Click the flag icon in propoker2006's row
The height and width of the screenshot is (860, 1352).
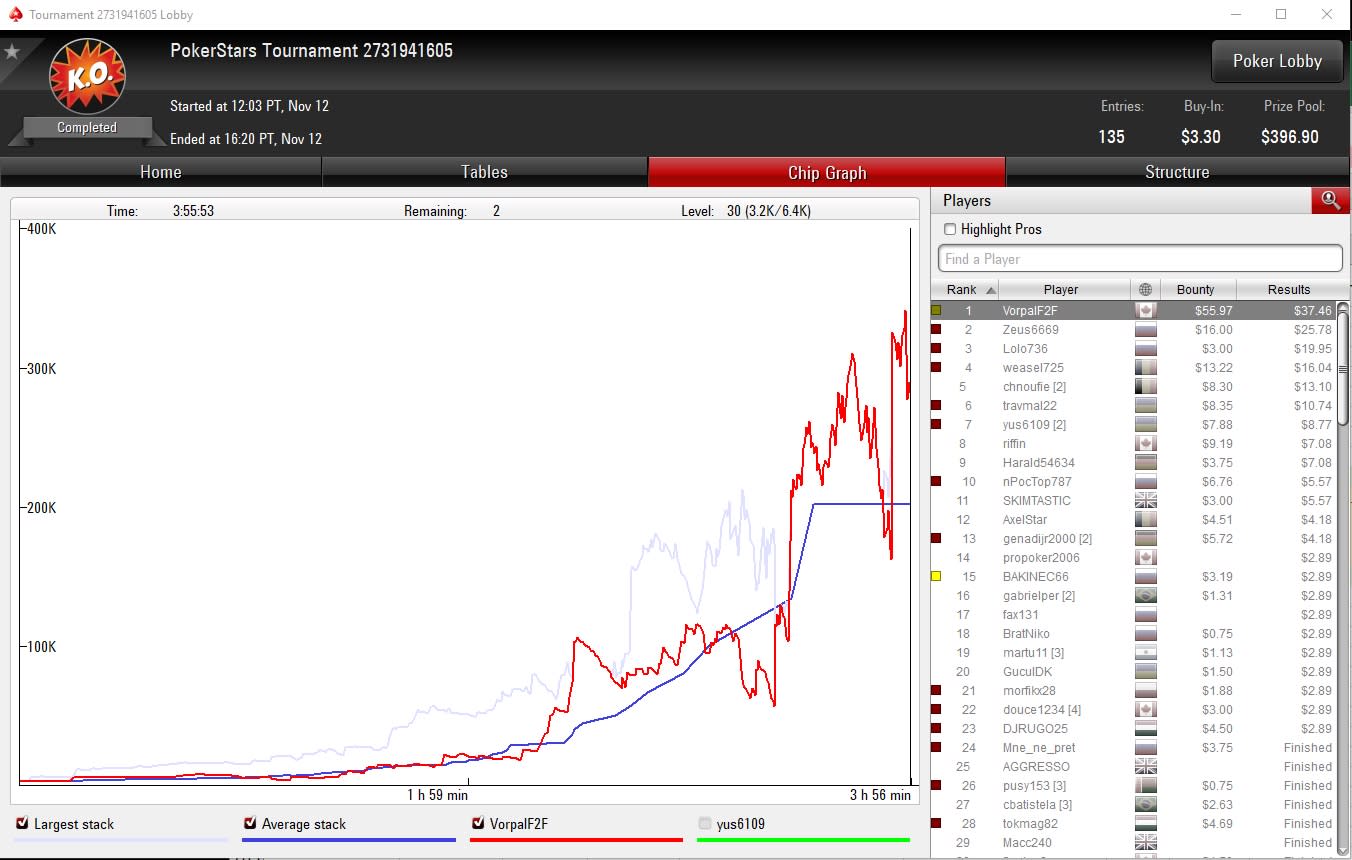coord(1146,558)
